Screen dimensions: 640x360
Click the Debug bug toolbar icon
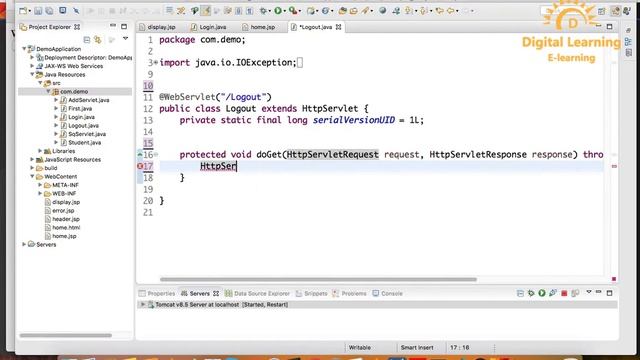point(264,11)
